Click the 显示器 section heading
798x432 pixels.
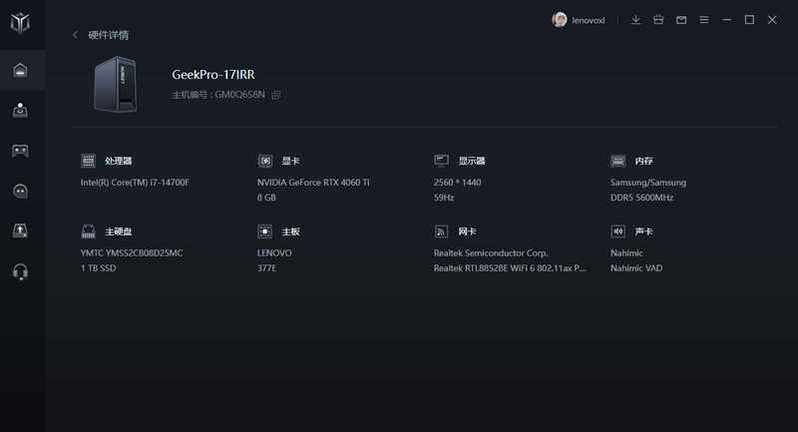(x=472, y=161)
